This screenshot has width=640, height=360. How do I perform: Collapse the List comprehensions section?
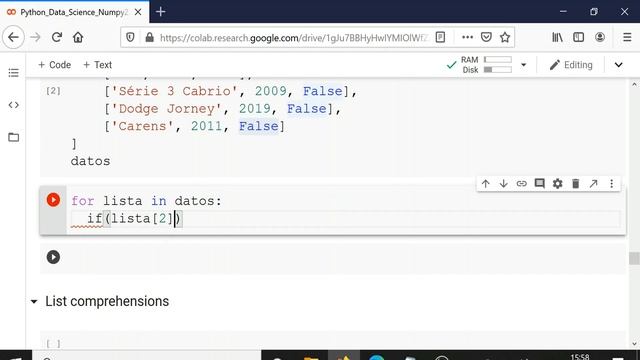(34, 302)
